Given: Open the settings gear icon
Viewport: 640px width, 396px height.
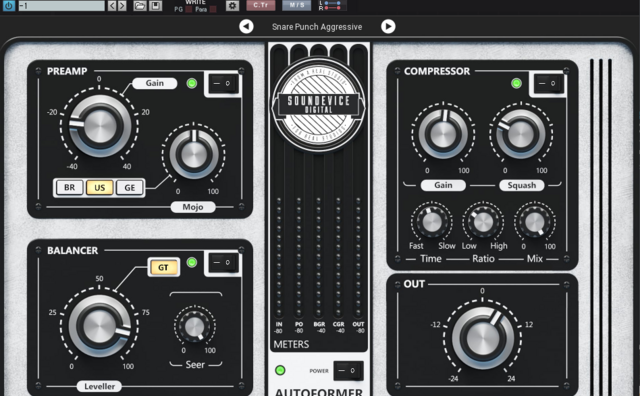Looking at the screenshot, I should click(x=232, y=5).
